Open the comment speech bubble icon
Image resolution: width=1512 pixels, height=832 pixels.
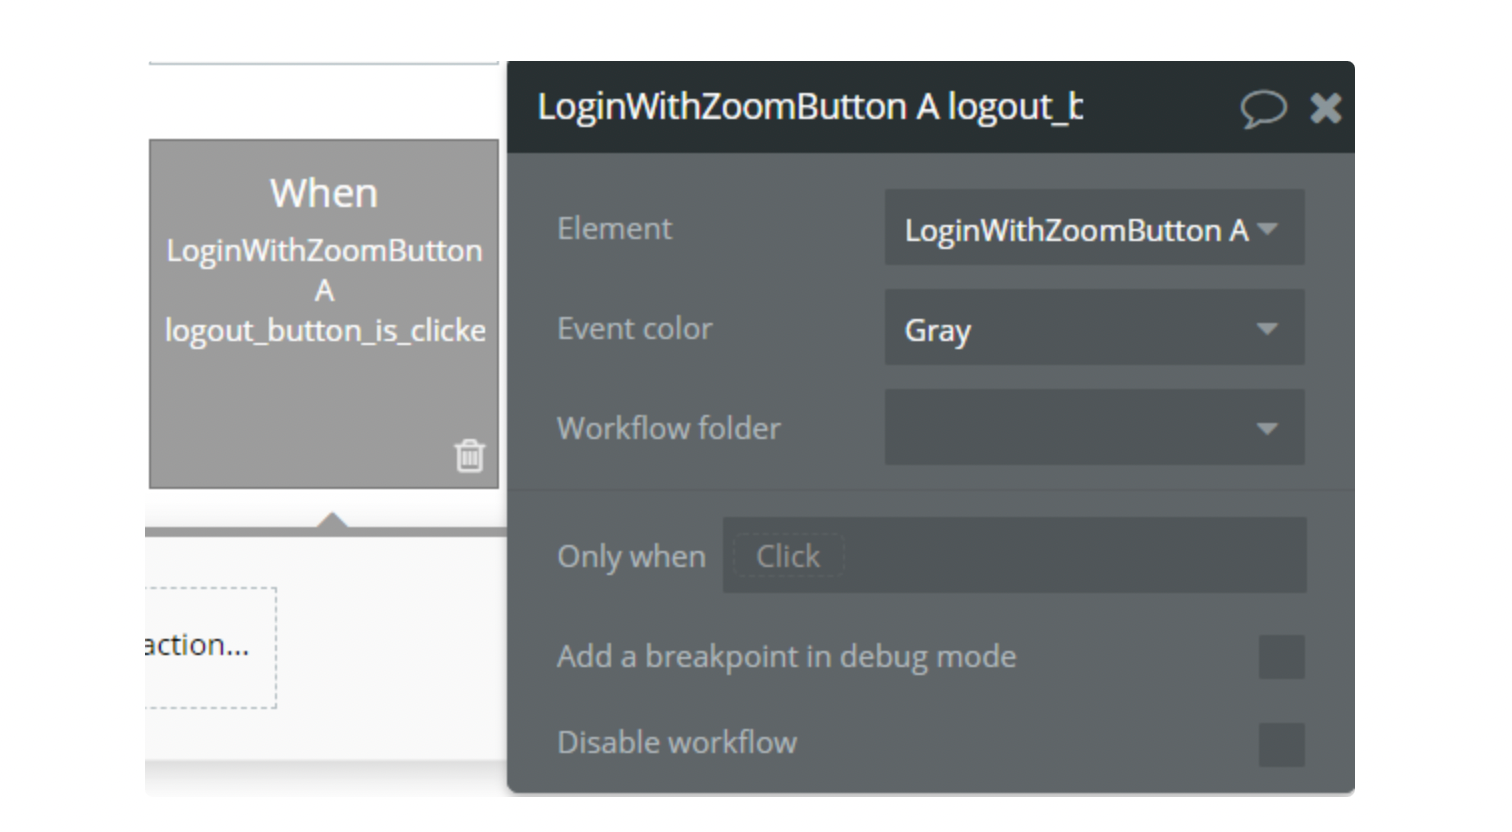point(1262,108)
